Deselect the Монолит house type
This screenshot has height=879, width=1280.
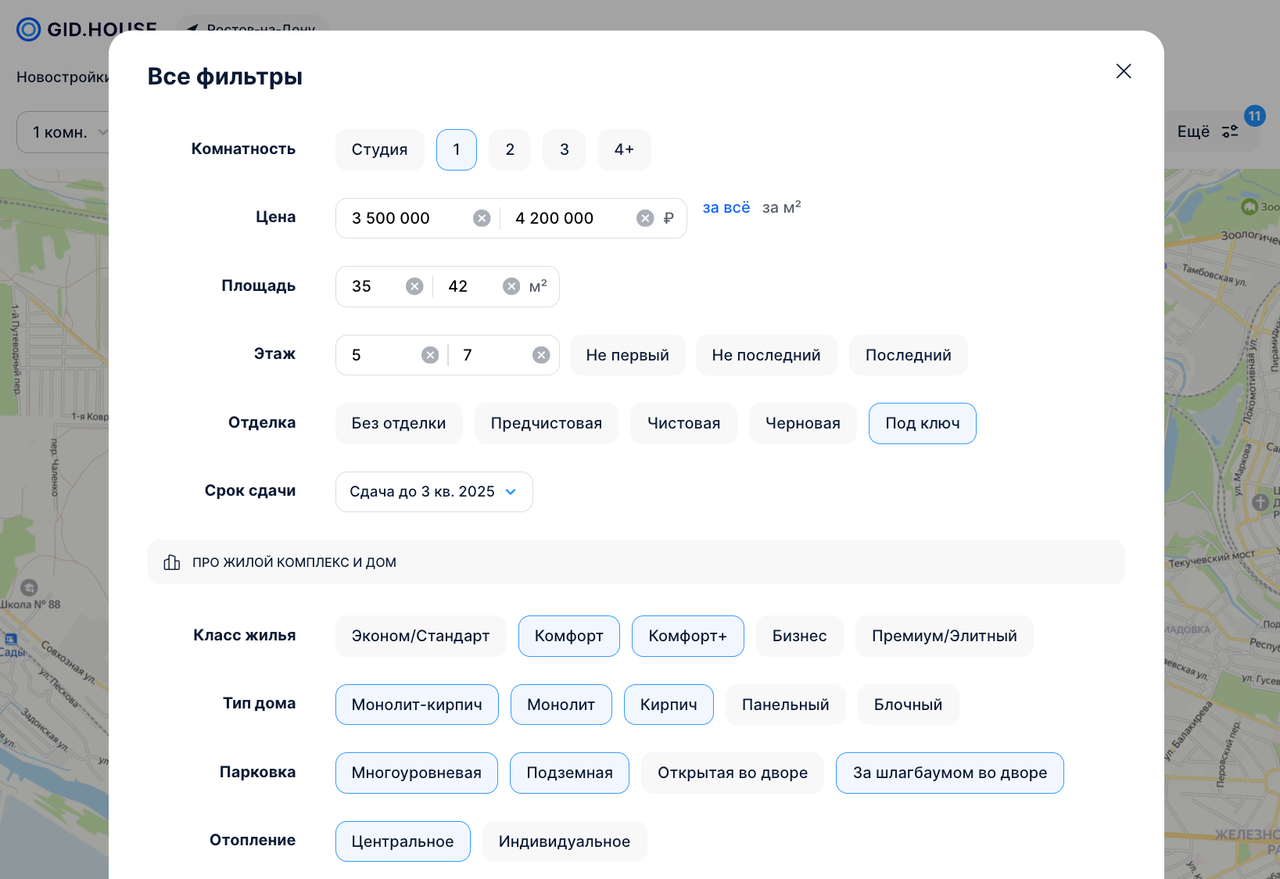(x=561, y=705)
